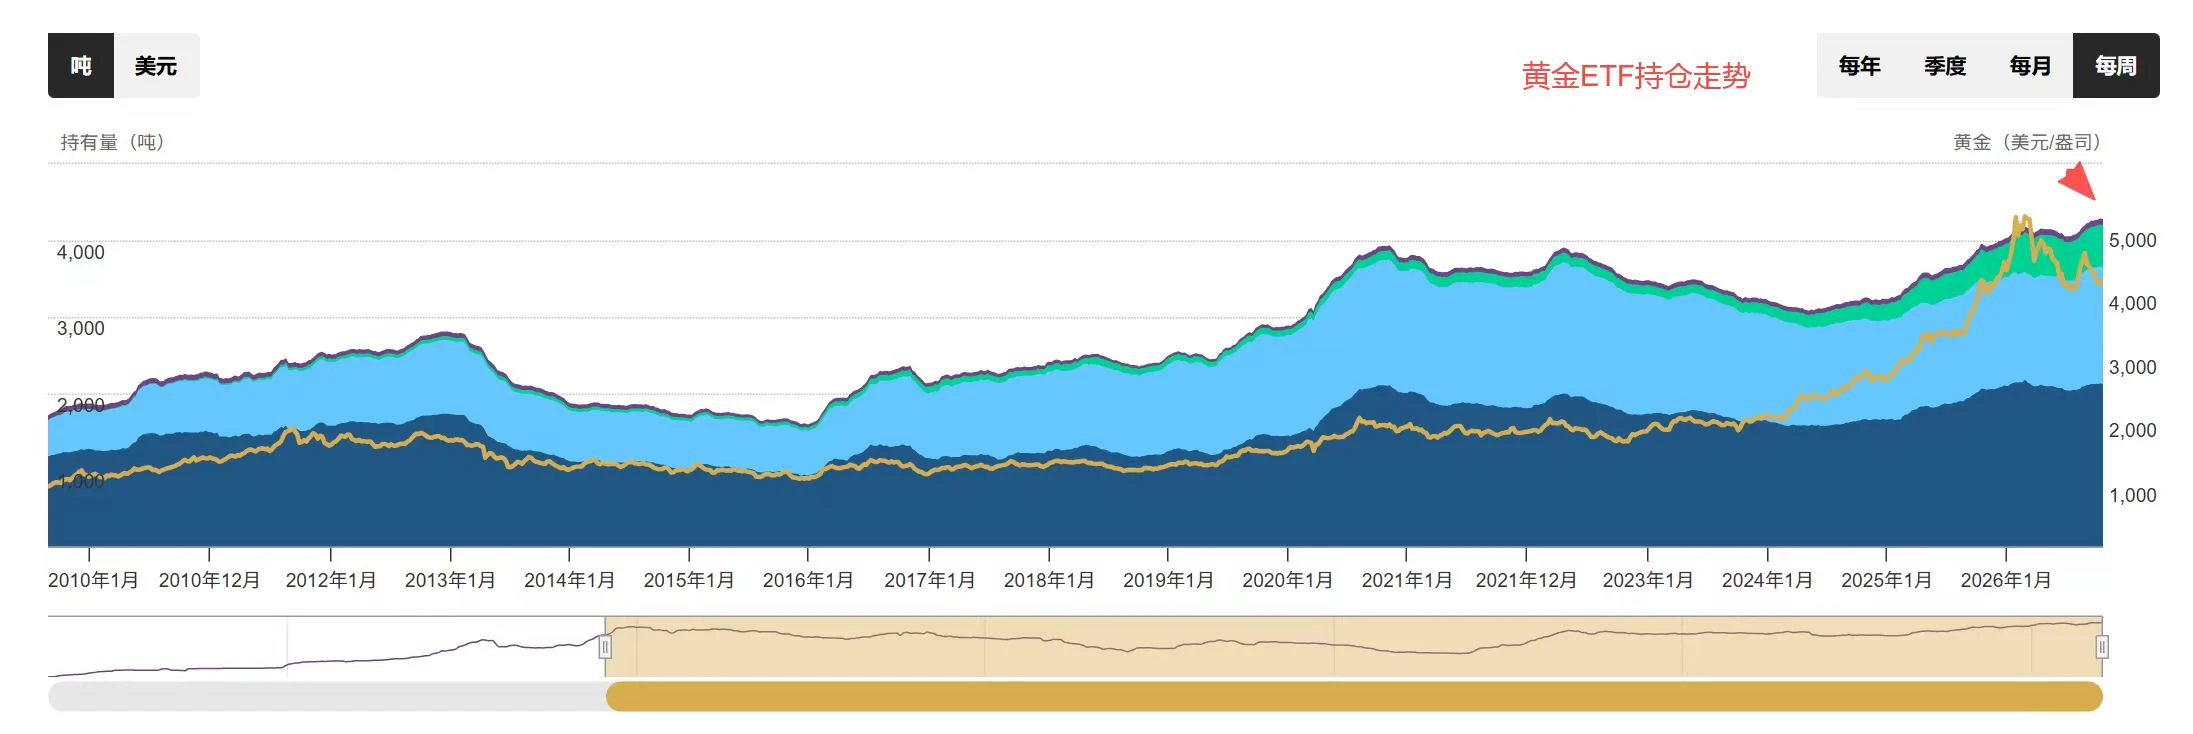Grab the right range selector handle
Screen dimensions: 2193x734
coord(2102,647)
